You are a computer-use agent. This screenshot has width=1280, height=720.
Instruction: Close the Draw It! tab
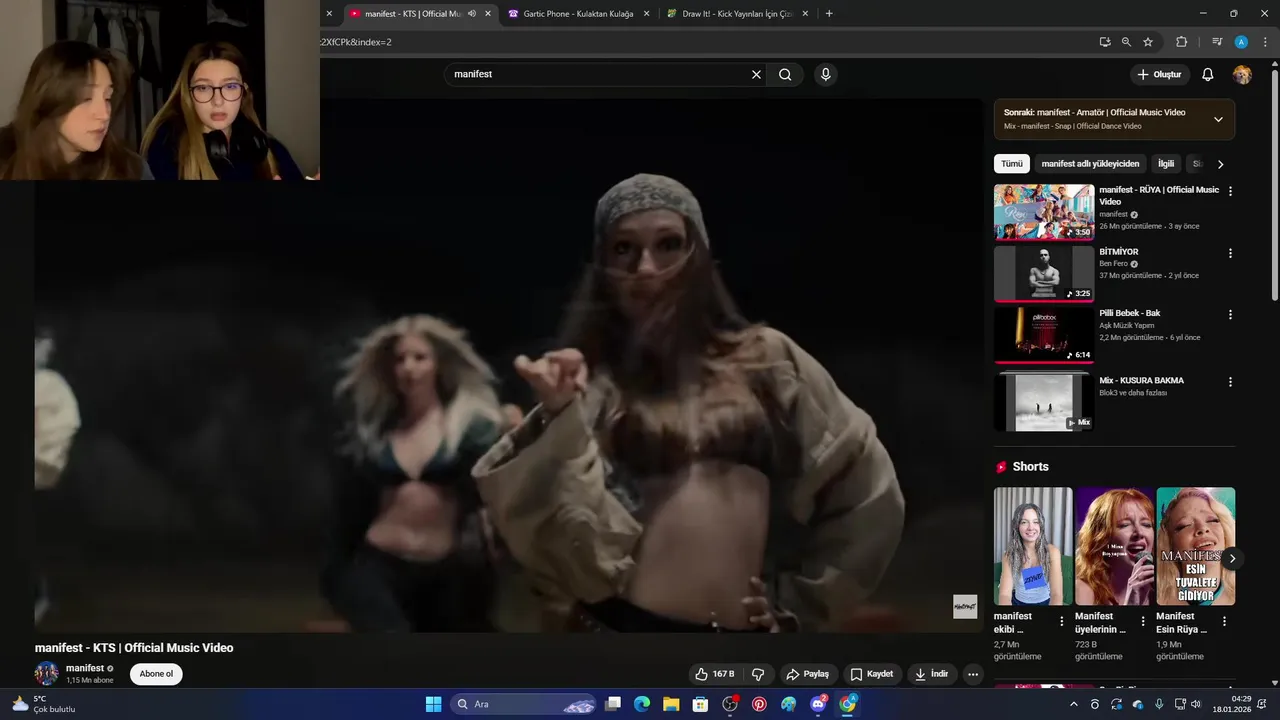point(805,14)
